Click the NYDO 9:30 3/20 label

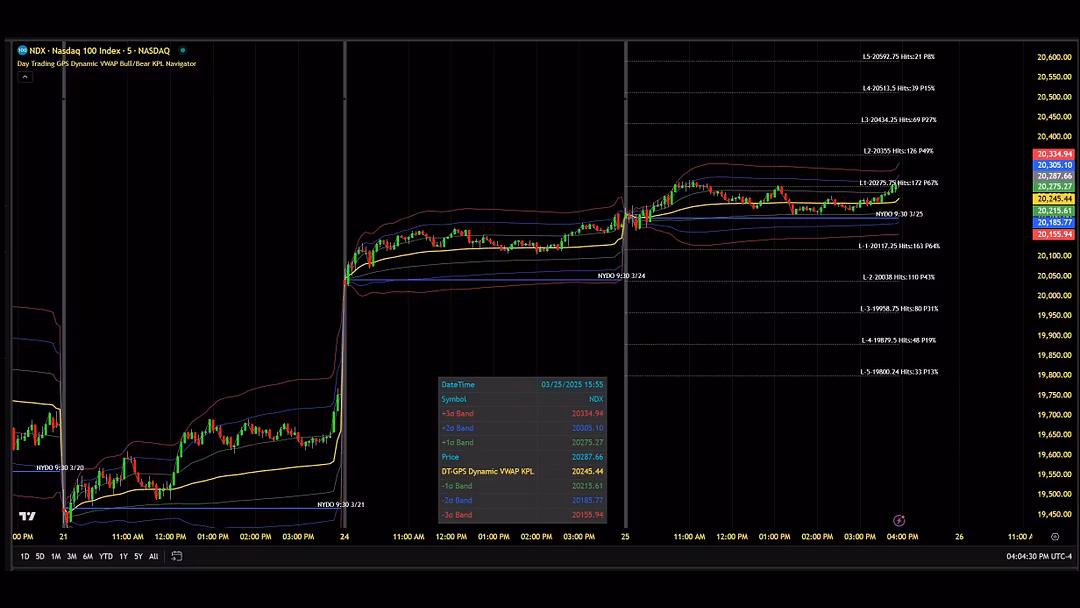[x=60, y=468]
